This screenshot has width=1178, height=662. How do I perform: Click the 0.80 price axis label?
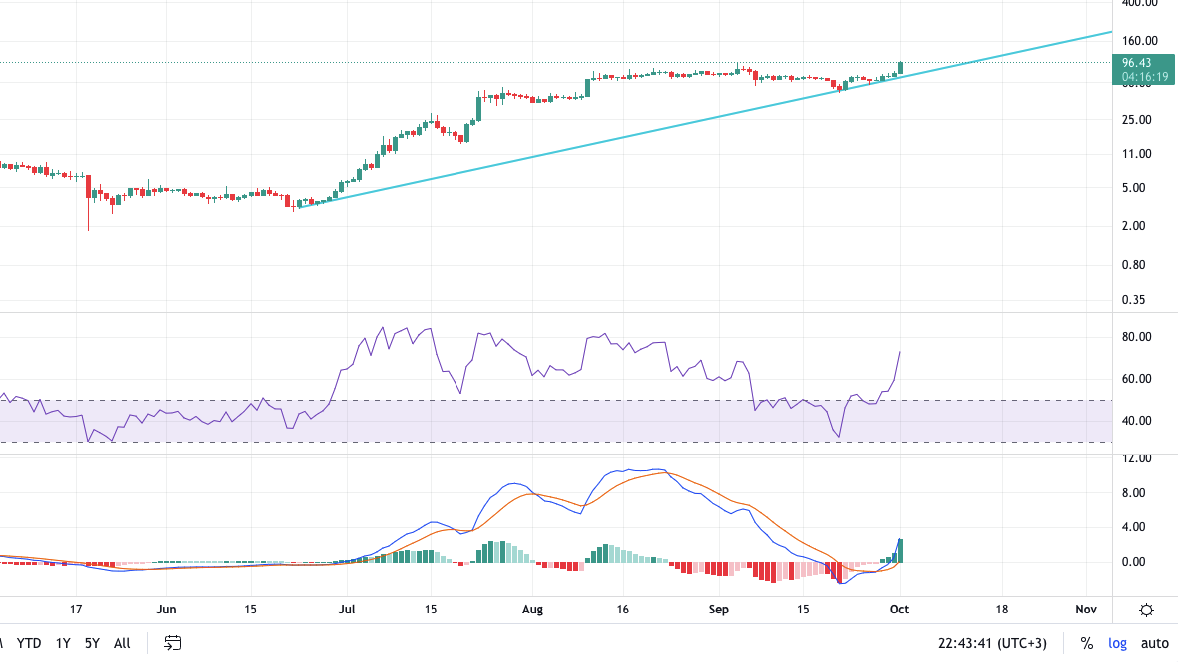1134,264
